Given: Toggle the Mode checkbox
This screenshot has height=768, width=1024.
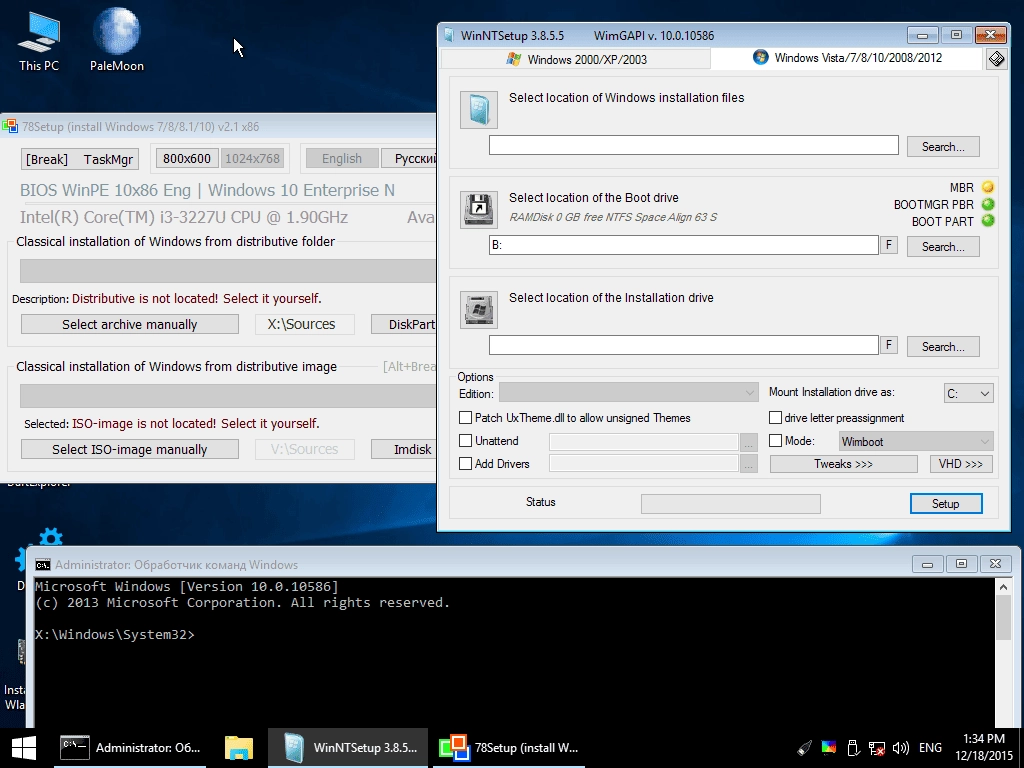Looking at the screenshot, I should (775, 440).
